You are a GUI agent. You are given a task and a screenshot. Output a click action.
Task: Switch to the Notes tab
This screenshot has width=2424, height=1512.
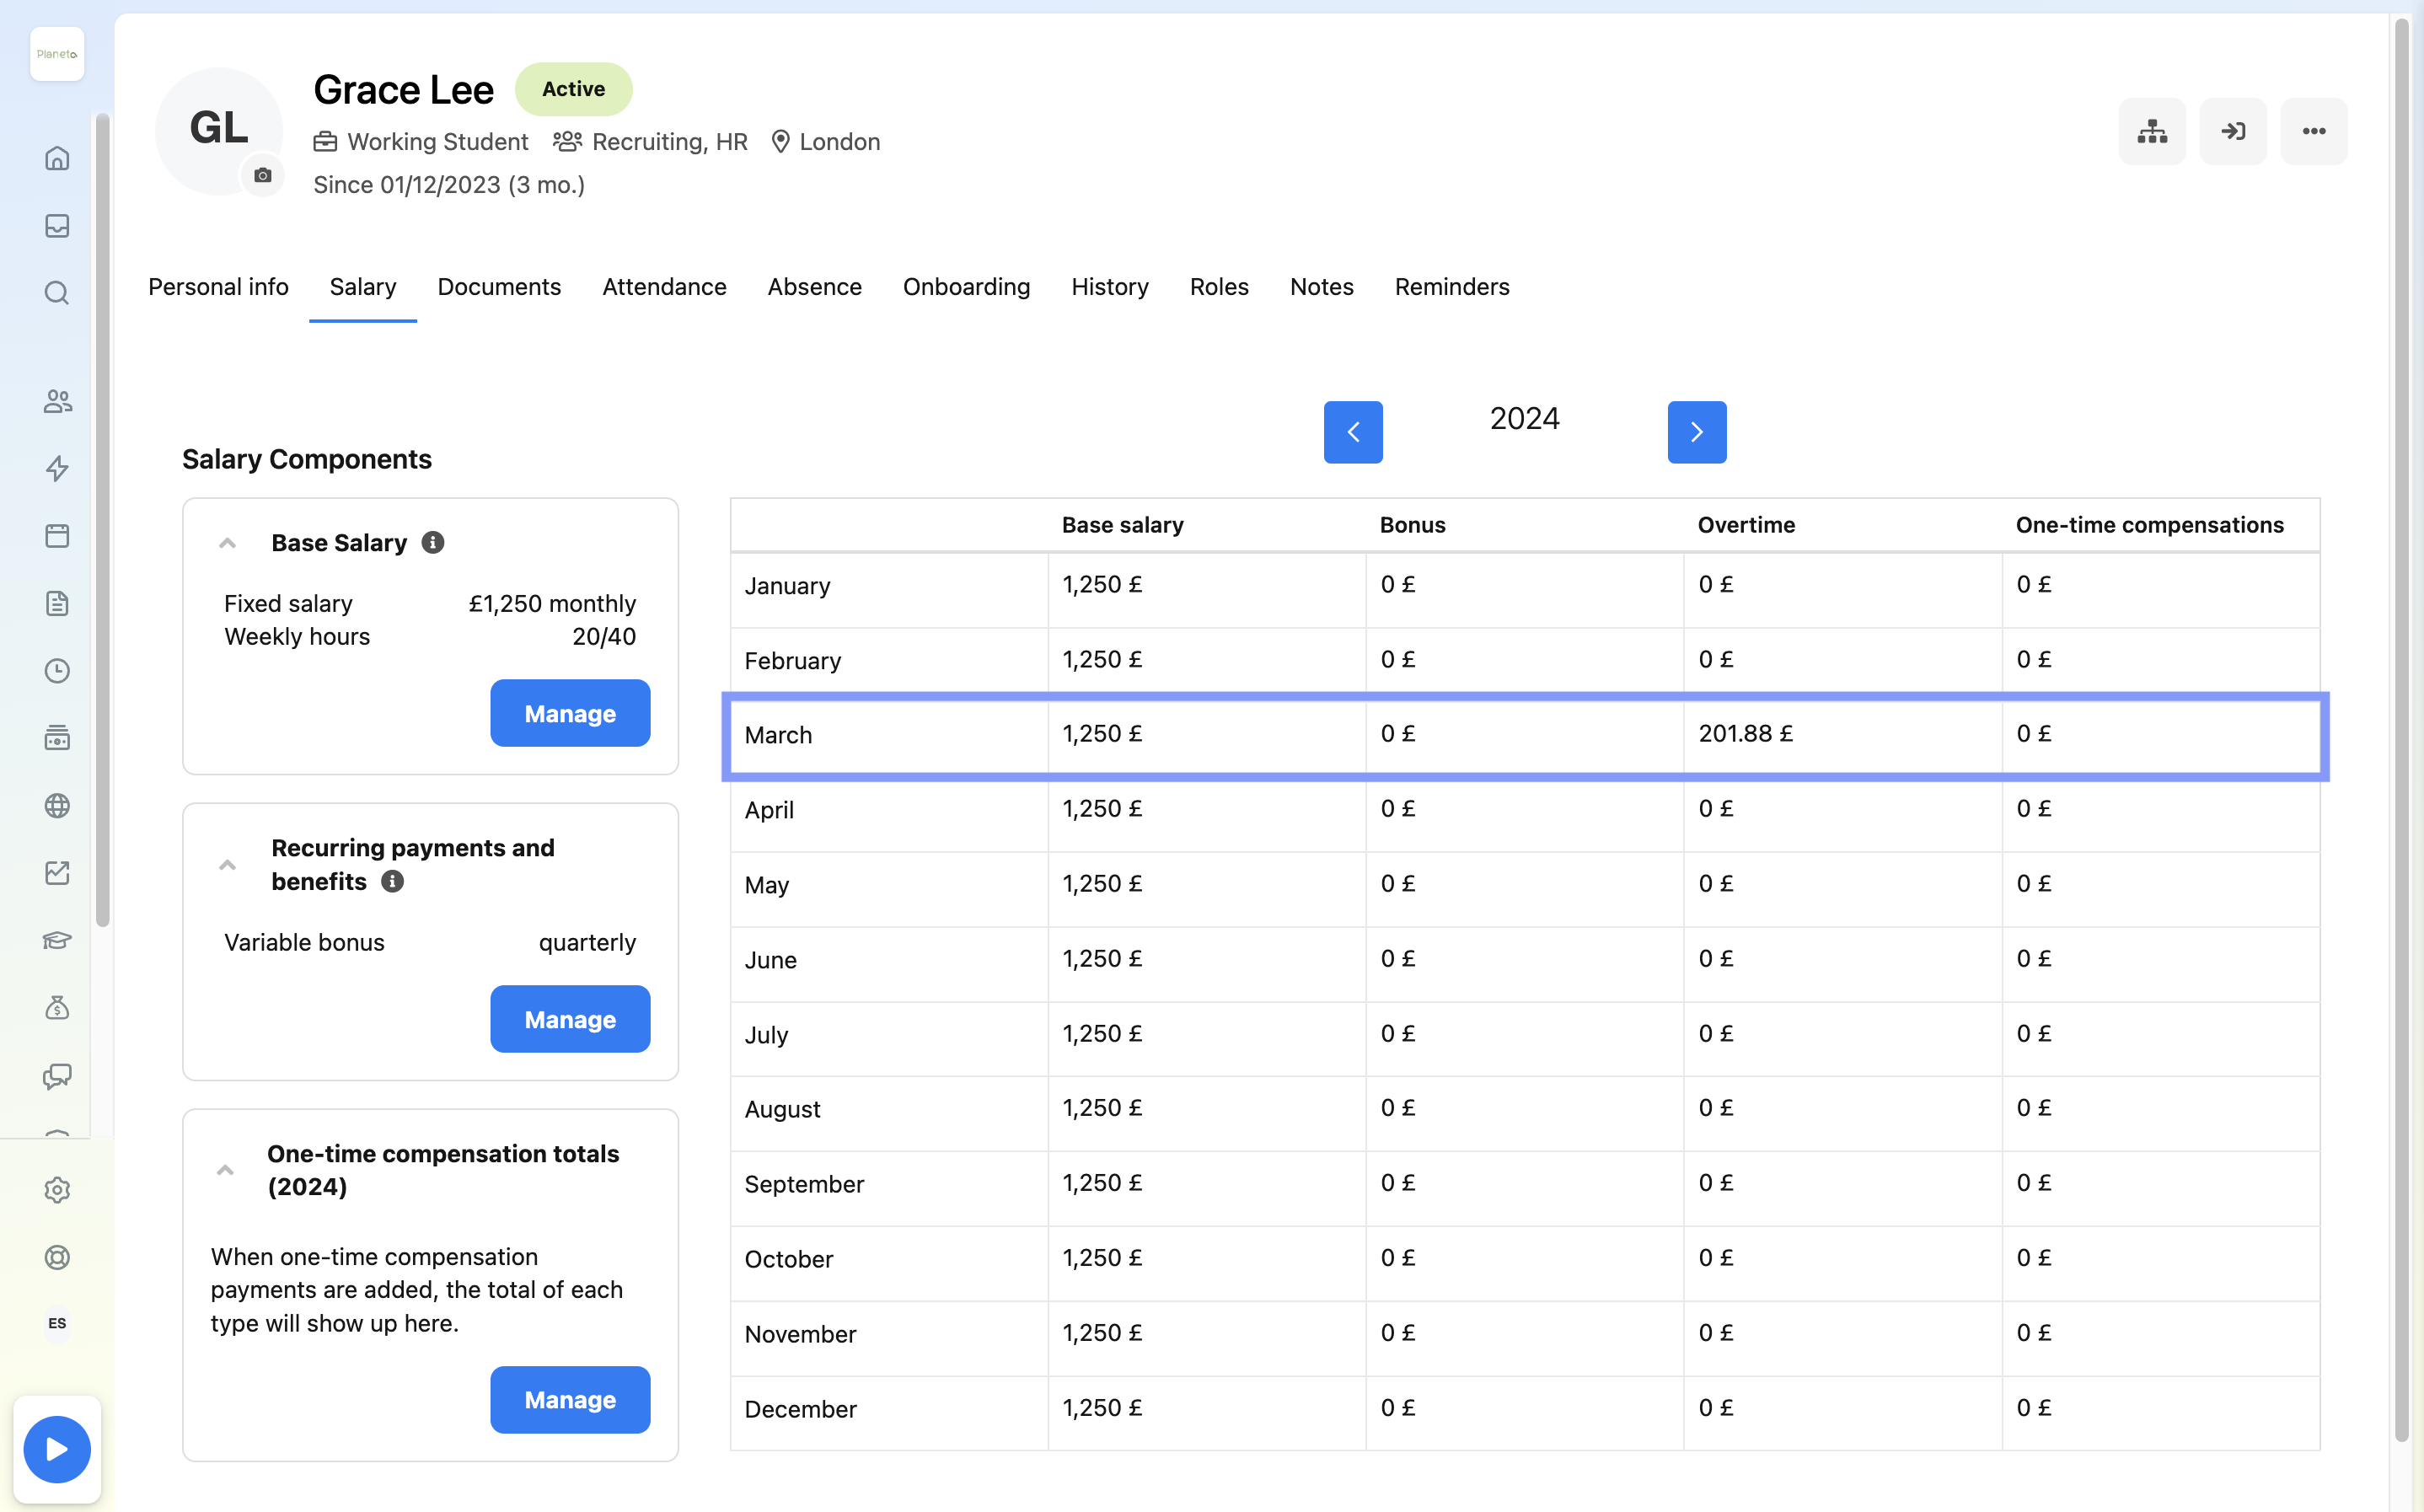[x=1321, y=287]
